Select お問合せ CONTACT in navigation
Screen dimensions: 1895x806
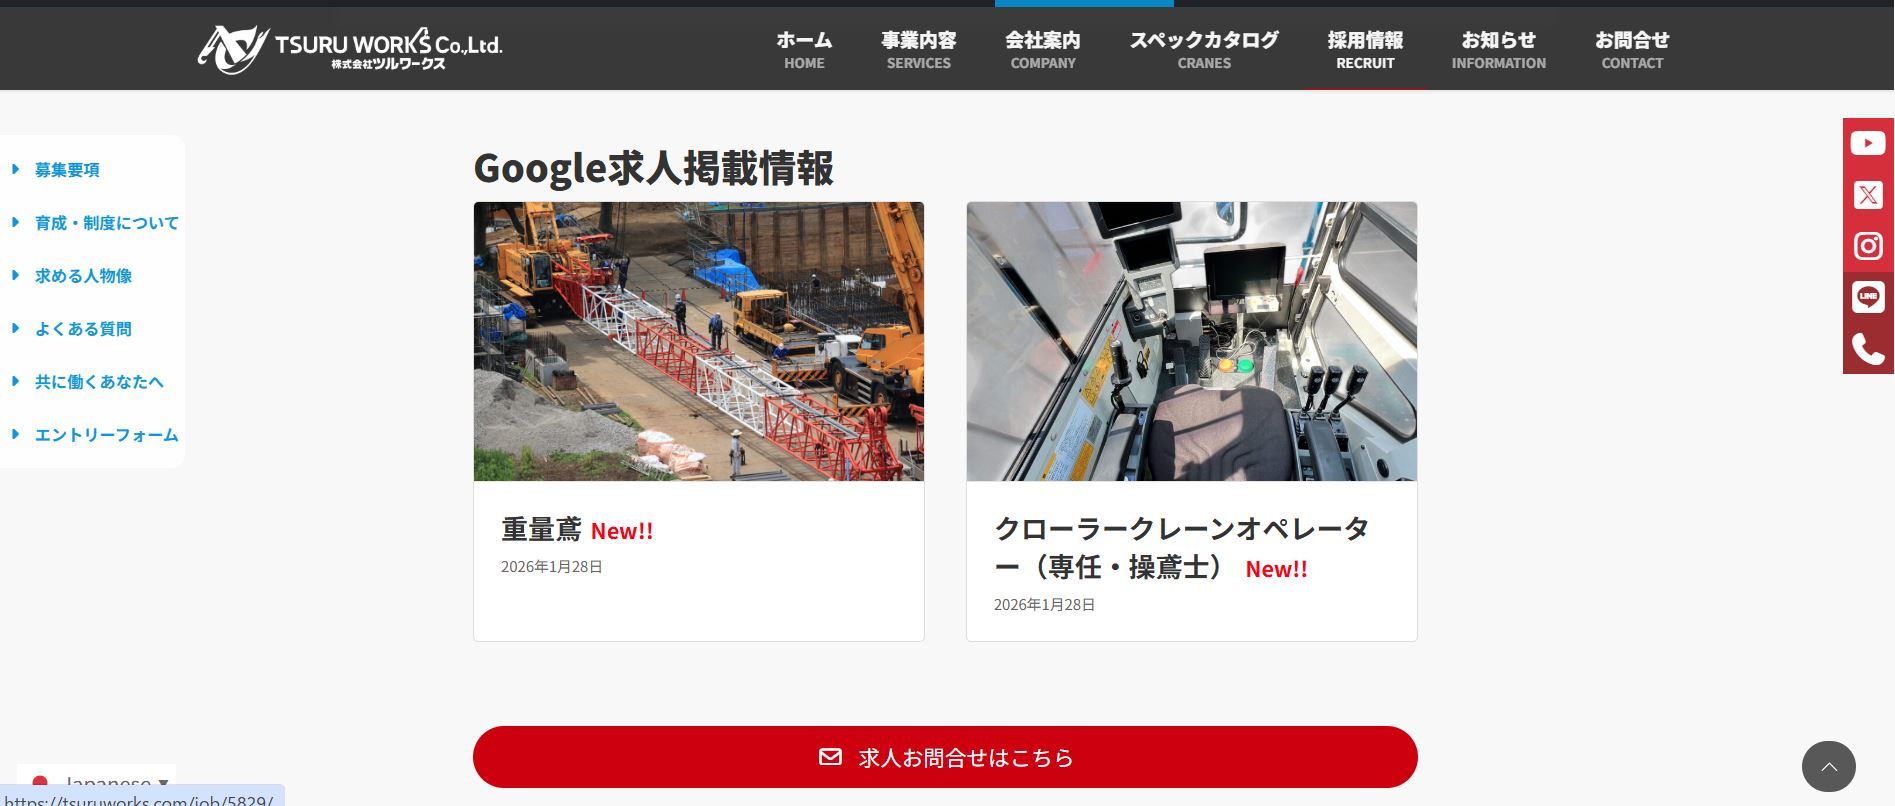[x=1631, y=49]
